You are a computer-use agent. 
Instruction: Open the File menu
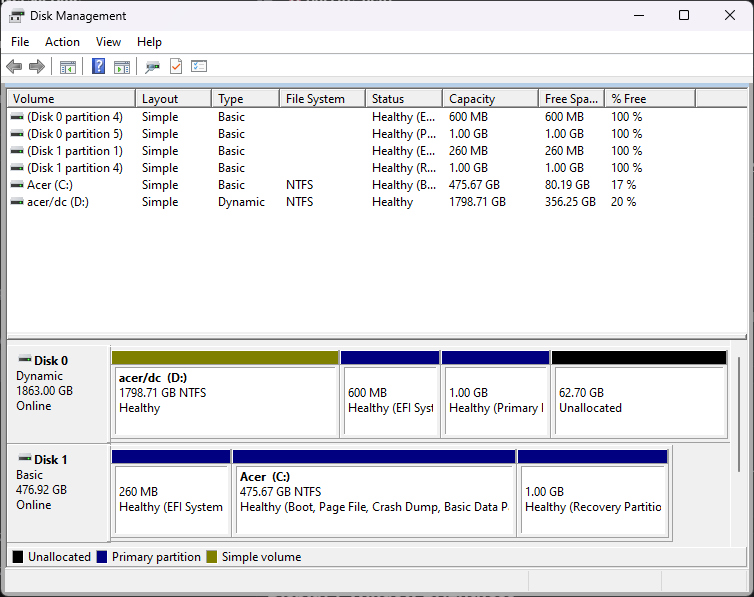20,42
